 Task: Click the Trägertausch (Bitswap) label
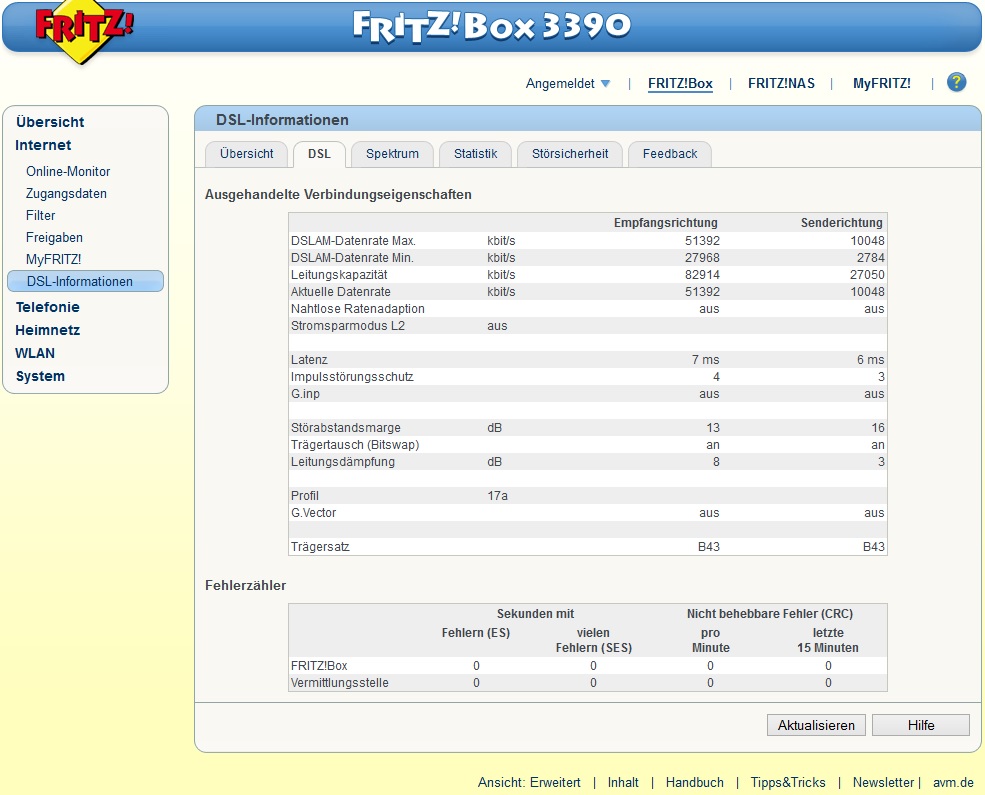pyautogui.click(x=355, y=445)
